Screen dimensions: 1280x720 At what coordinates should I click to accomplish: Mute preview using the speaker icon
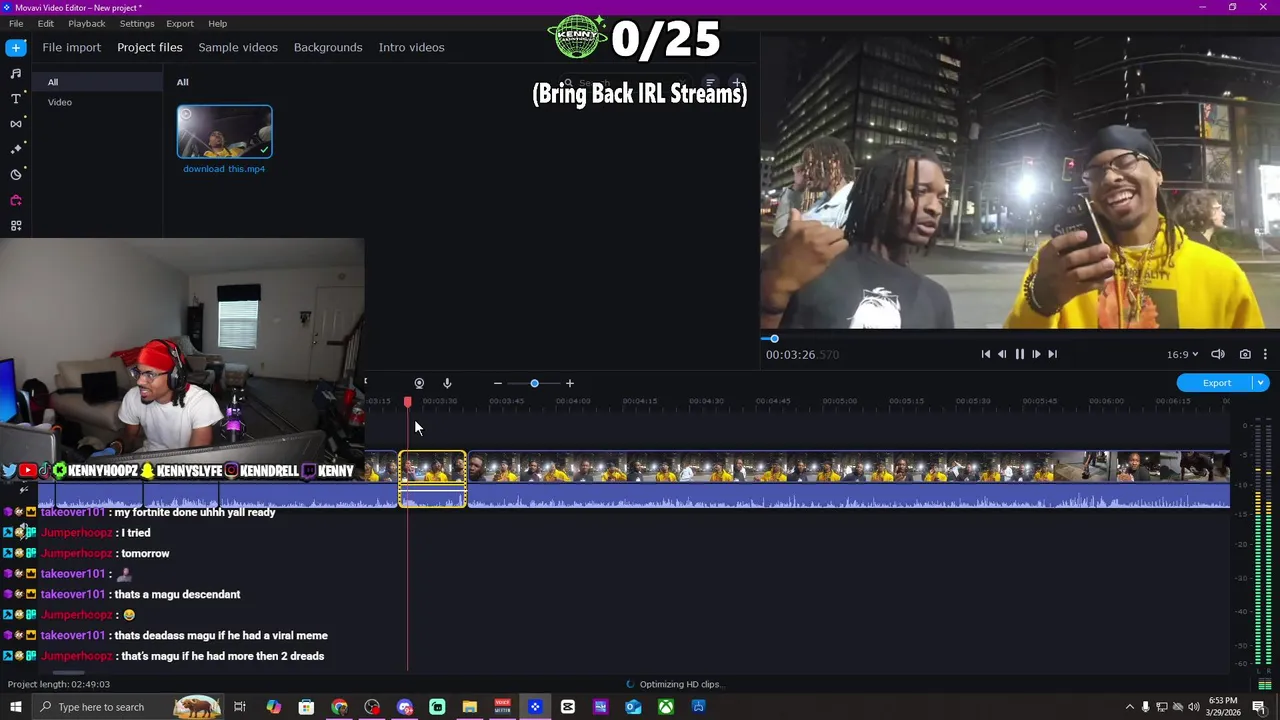[1218, 354]
